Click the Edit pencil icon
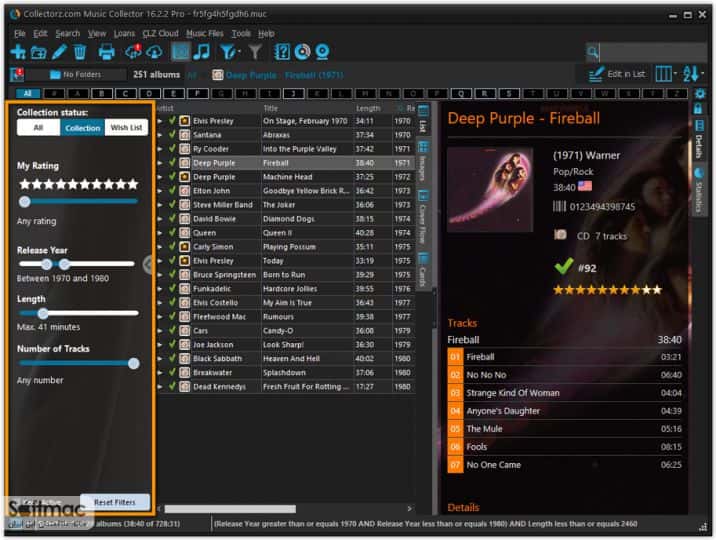 coord(59,52)
